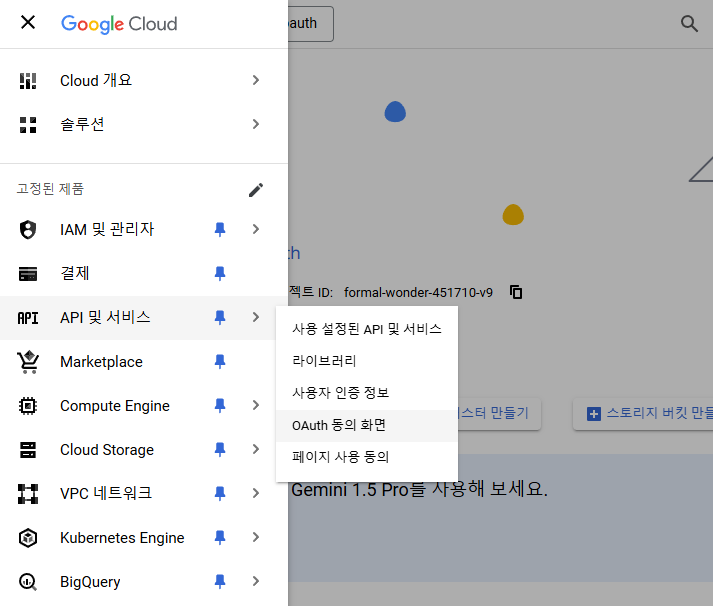
Task: Unpin 결제 from pinned products
Action: pos(220,273)
